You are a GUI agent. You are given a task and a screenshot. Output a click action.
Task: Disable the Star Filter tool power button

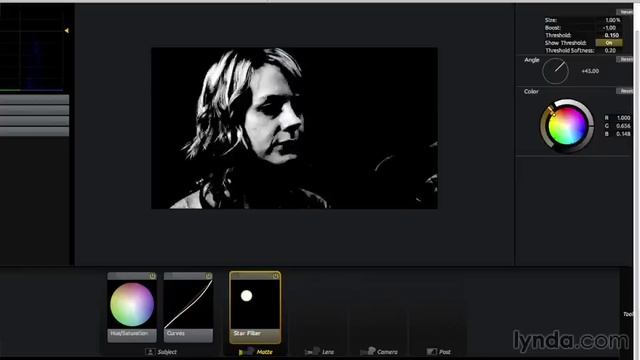276,276
